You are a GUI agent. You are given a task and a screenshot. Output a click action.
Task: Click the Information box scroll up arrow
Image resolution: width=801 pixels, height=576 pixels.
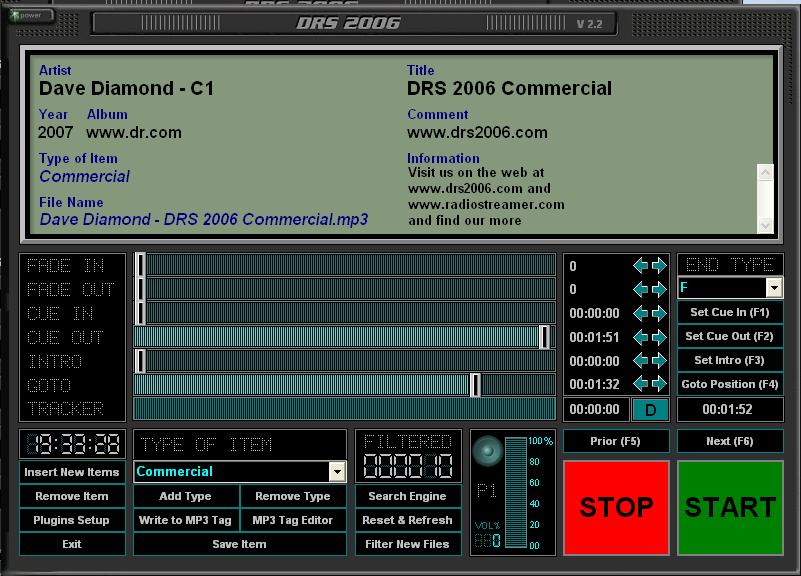click(765, 173)
